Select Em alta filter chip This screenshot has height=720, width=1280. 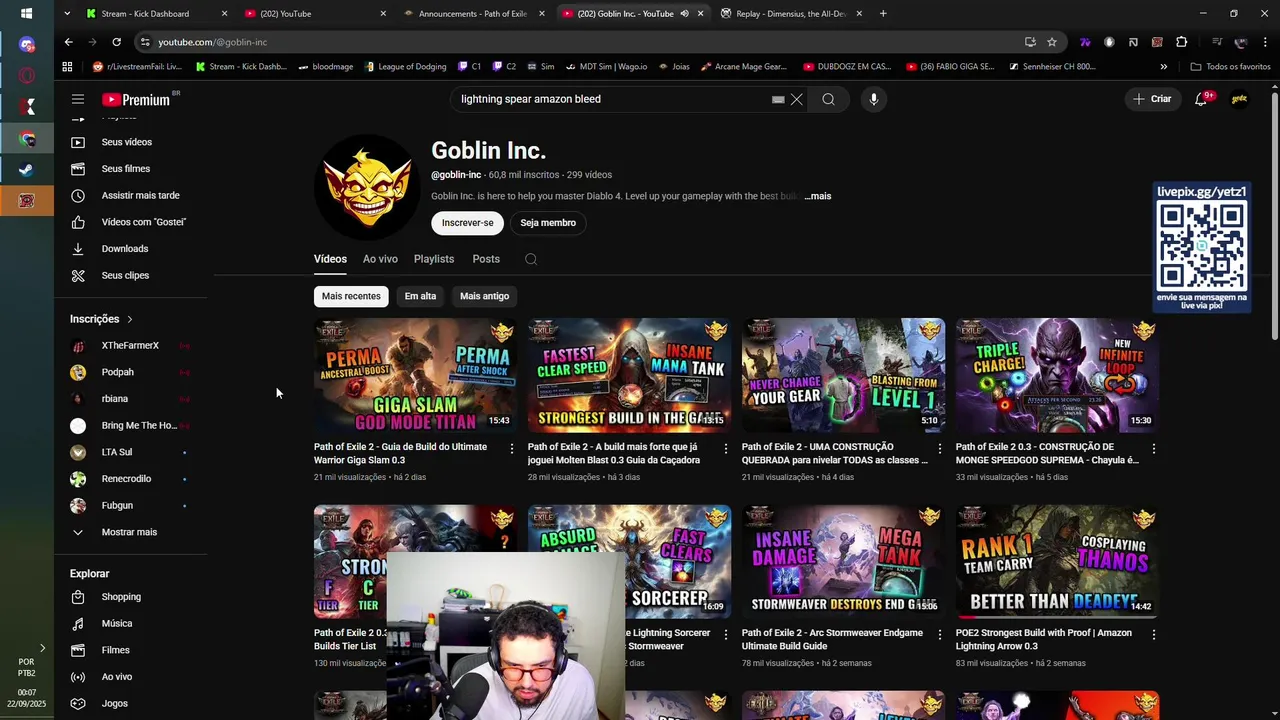tap(420, 296)
